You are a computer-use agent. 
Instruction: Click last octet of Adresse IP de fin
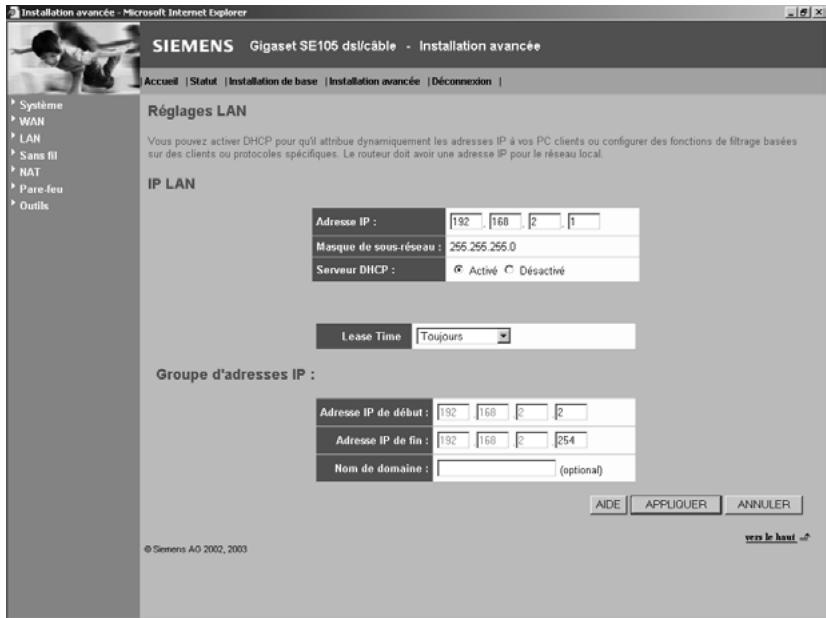coord(571,440)
